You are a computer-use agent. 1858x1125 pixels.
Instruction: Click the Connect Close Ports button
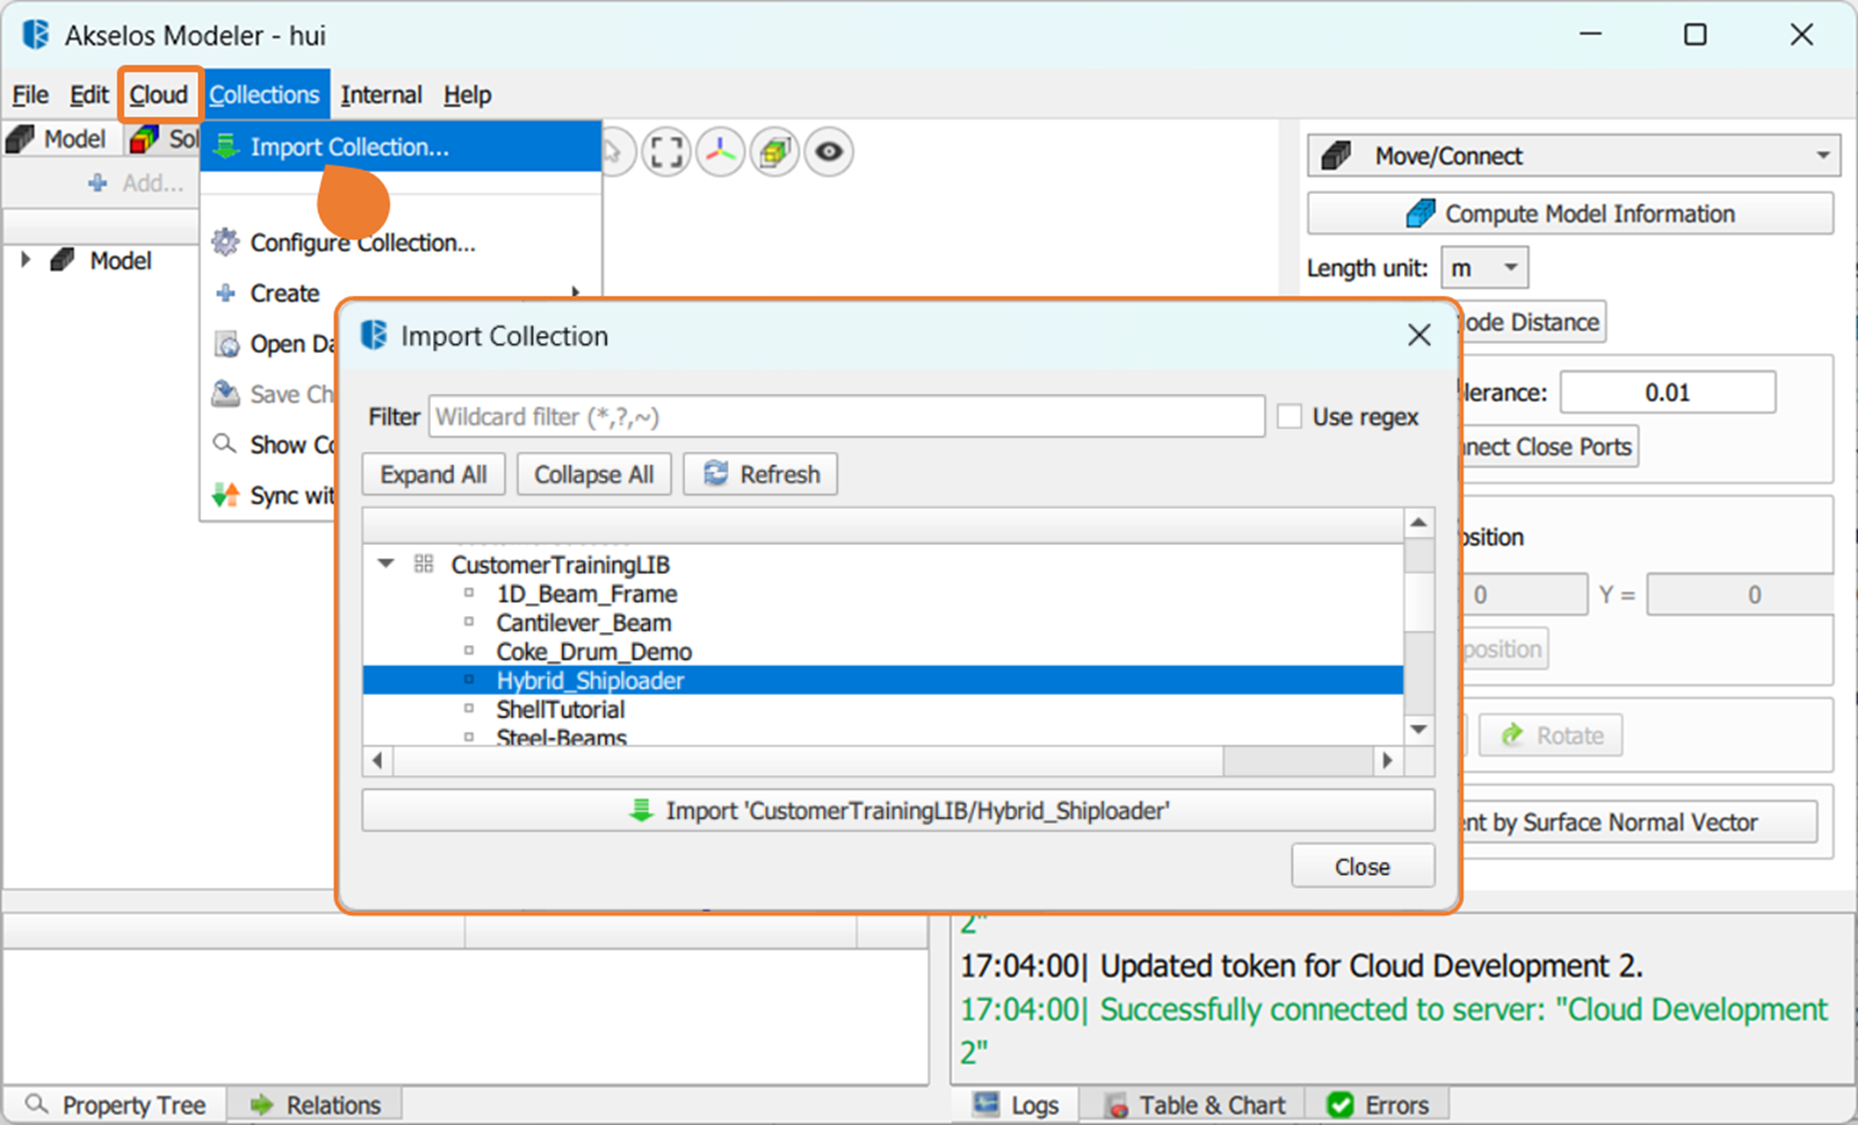(x=1548, y=446)
